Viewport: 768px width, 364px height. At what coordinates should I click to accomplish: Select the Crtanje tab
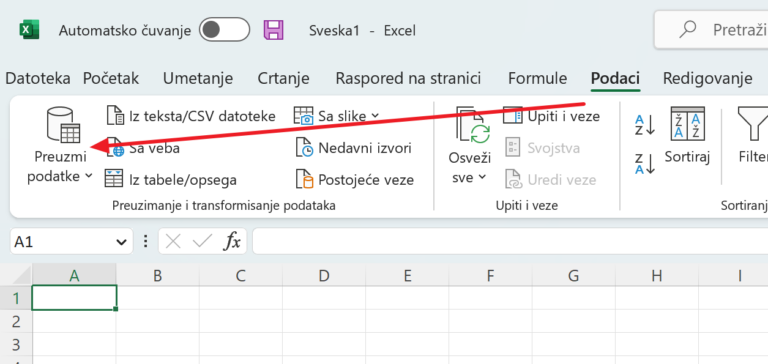point(284,78)
